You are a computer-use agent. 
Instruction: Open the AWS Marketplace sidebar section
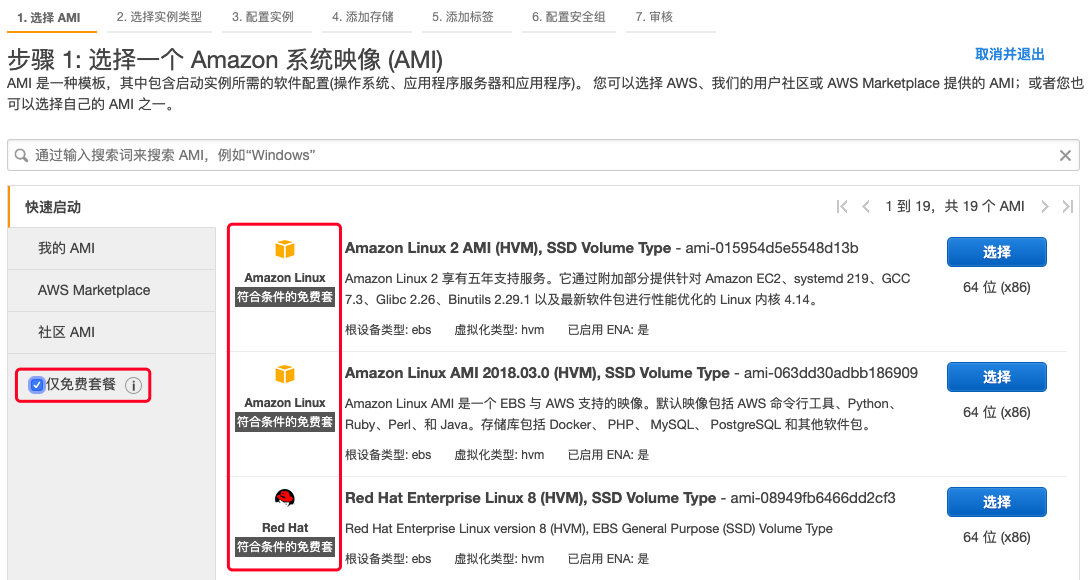[112, 290]
